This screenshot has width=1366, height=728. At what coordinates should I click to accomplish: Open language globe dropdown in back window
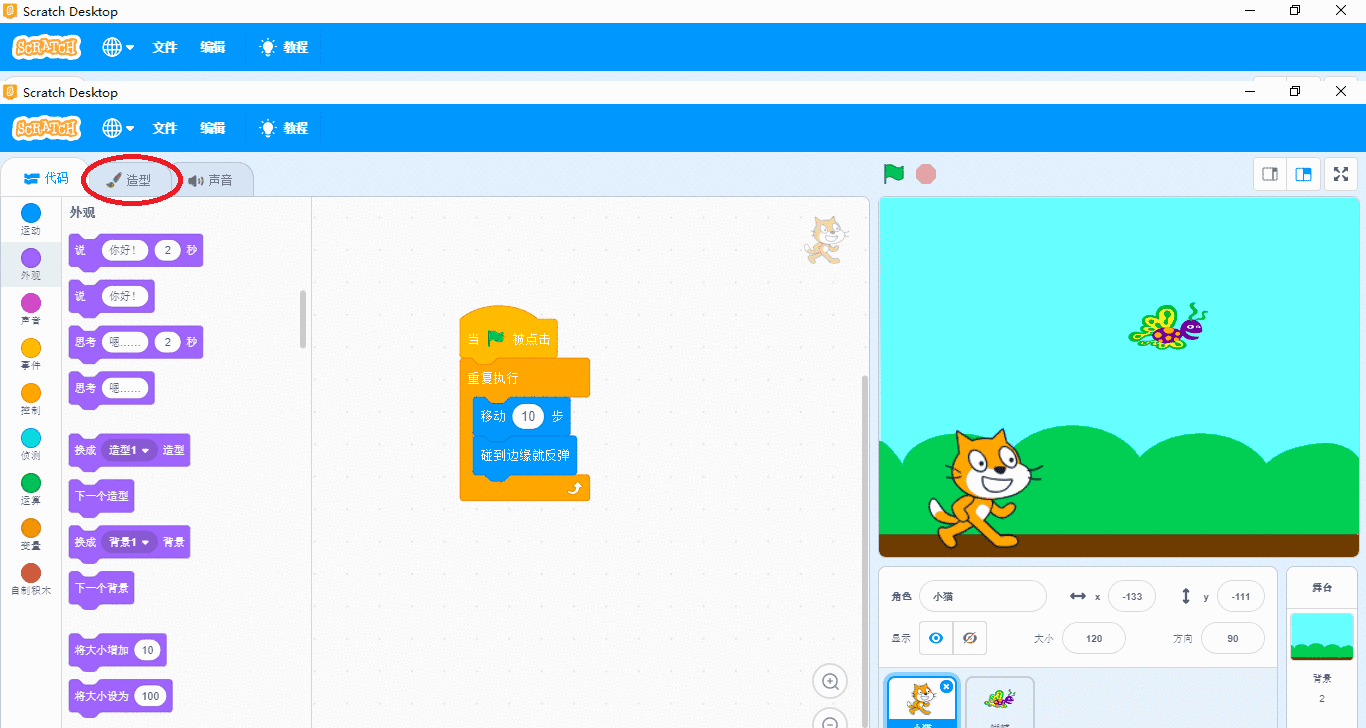pos(118,47)
